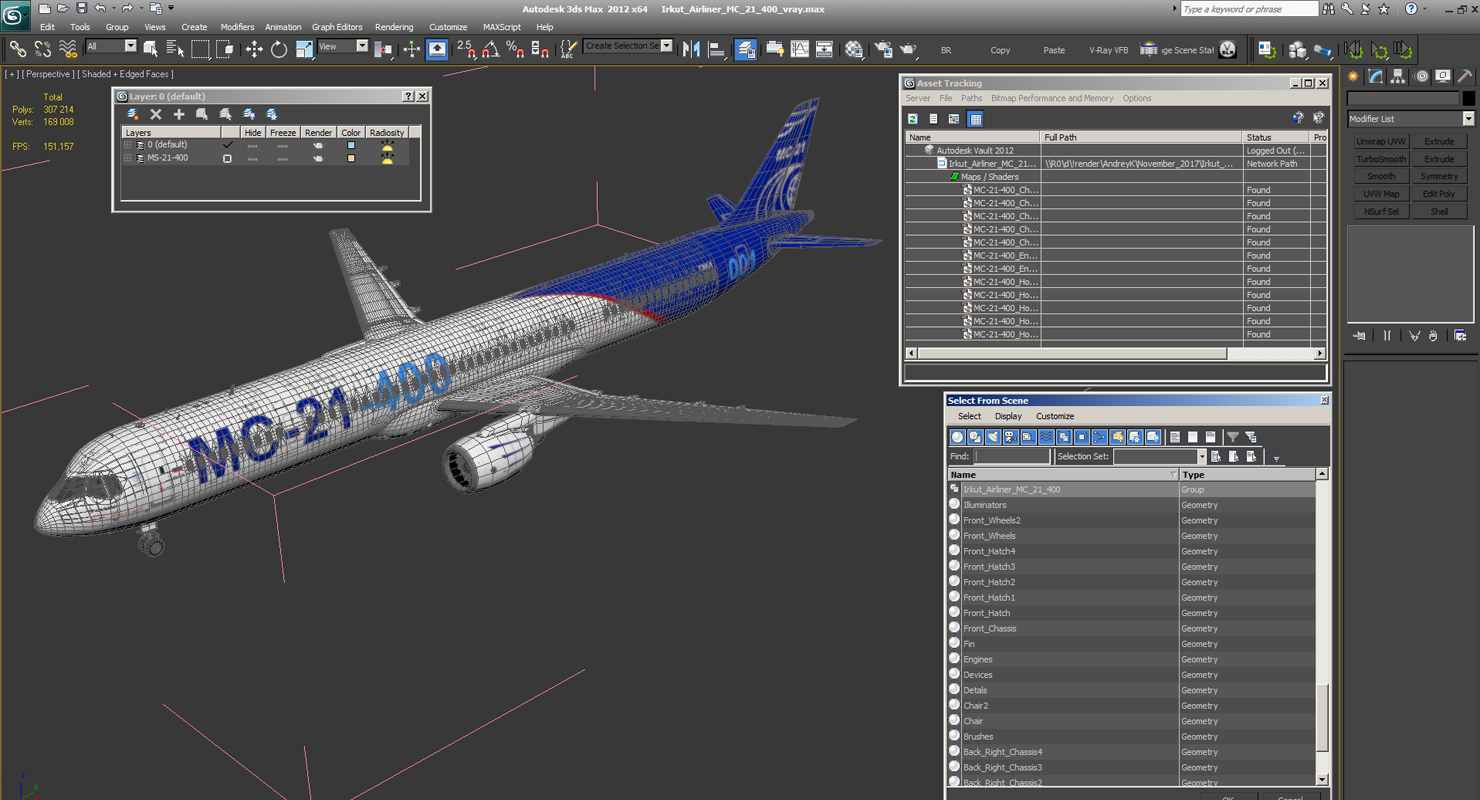Click the Undo arrow icon
The image size is (1480, 800).
click(100, 8)
